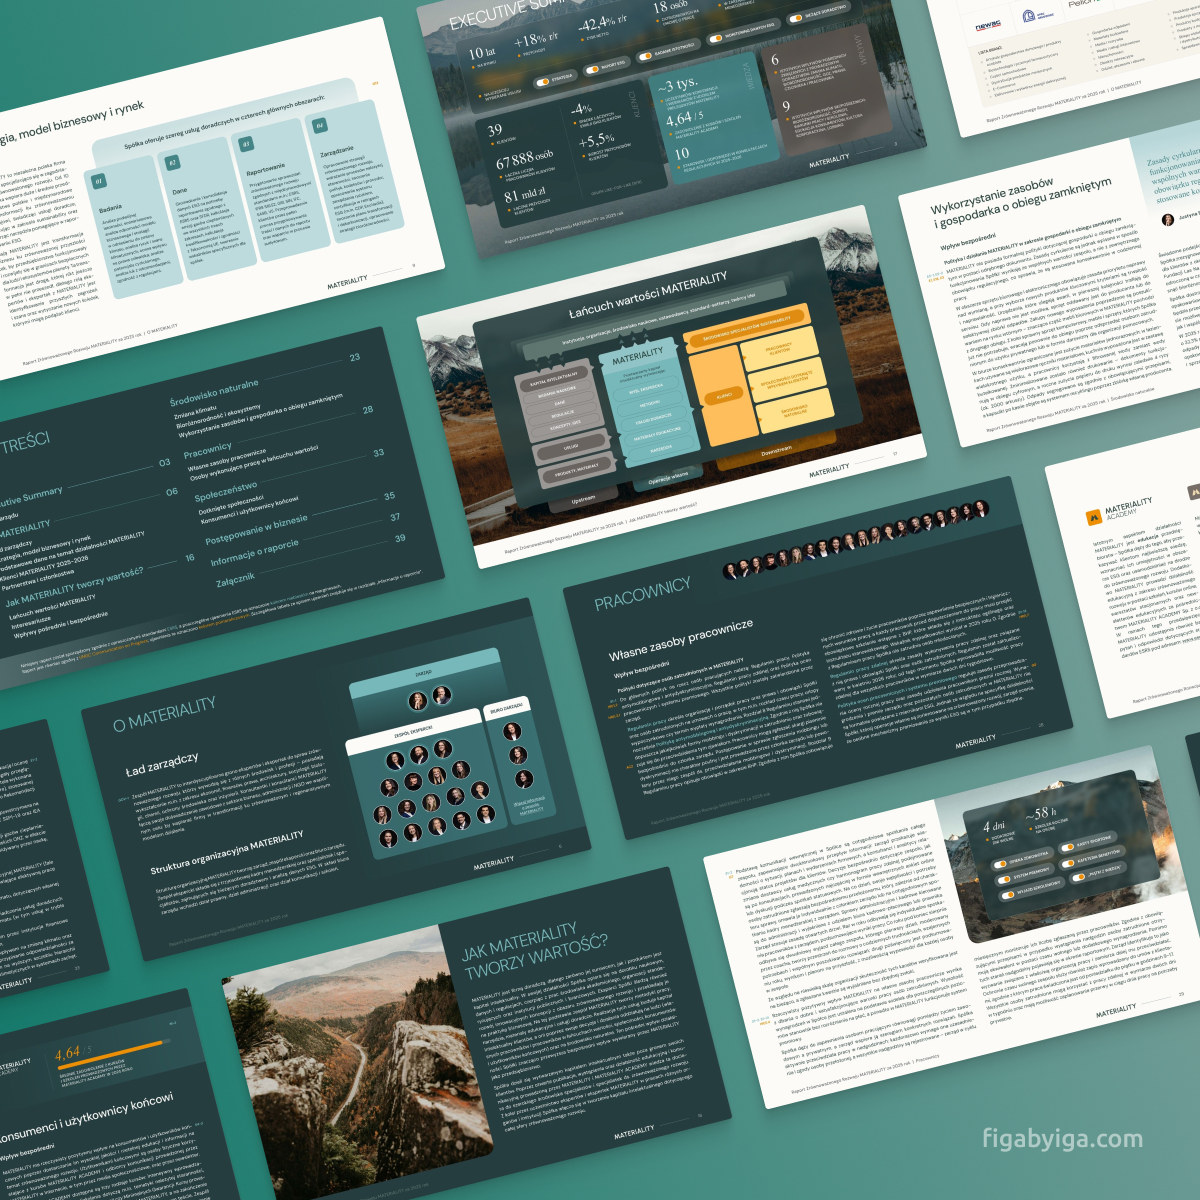This screenshot has height=1200, width=1200.
Task: Select the 02 badge on the Dane card
Action: (x=172, y=163)
